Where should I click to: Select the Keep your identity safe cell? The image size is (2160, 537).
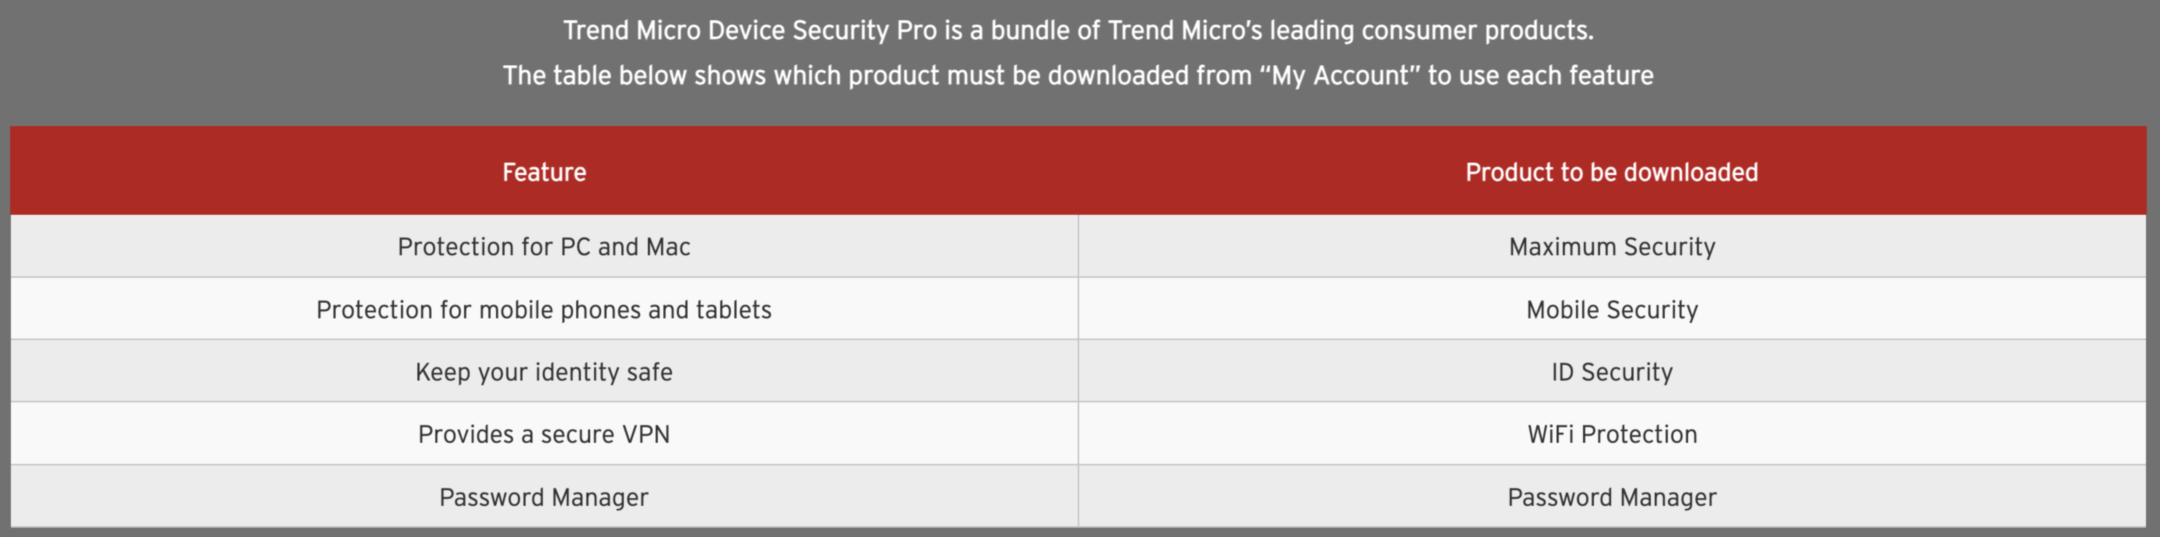[x=544, y=372]
